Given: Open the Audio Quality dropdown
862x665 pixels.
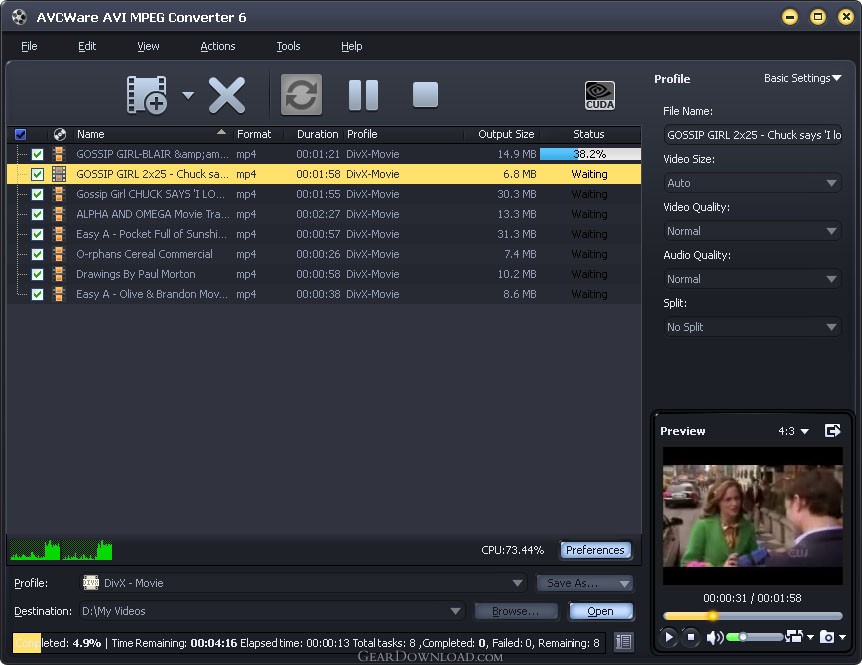Looking at the screenshot, I should tap(752, 279).
